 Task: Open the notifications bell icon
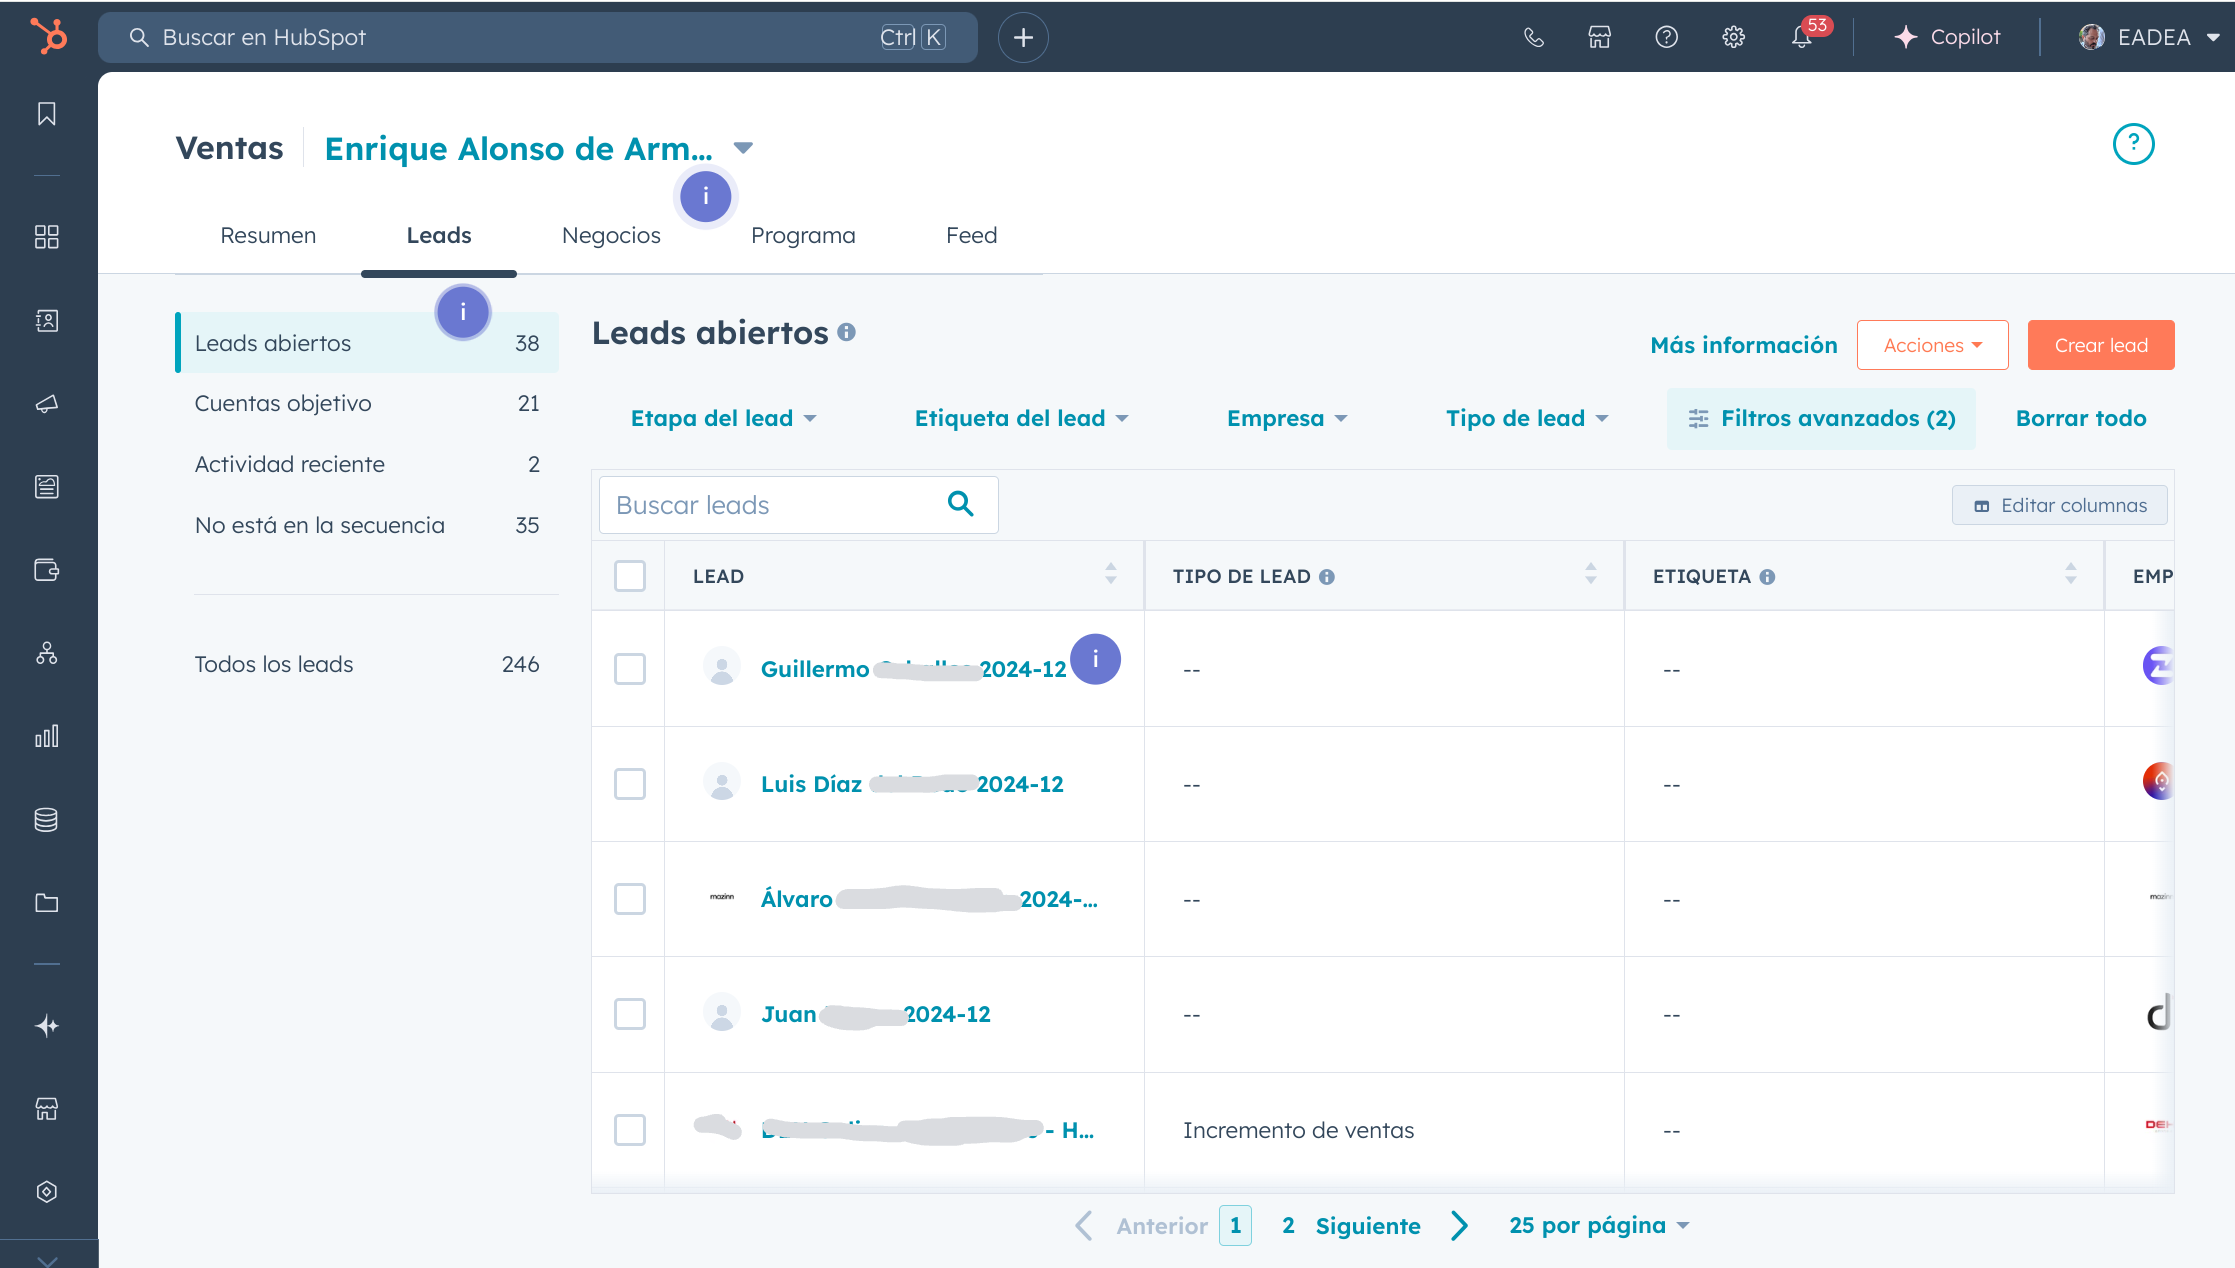1801,38
